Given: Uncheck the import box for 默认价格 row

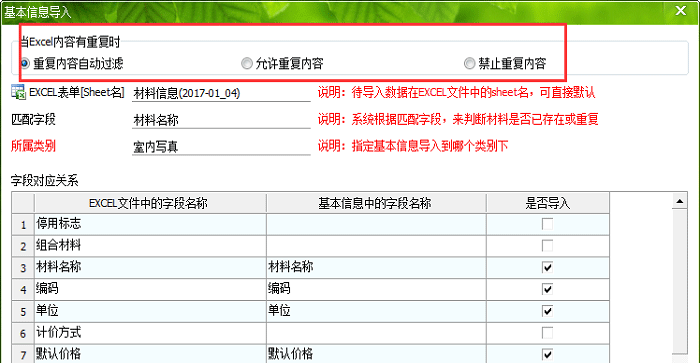Looking at the screenshot, I should point(547,355).
